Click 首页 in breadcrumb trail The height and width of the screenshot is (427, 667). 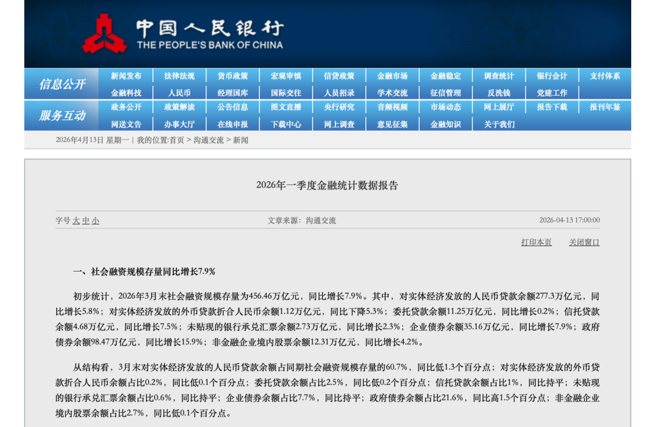177,140
